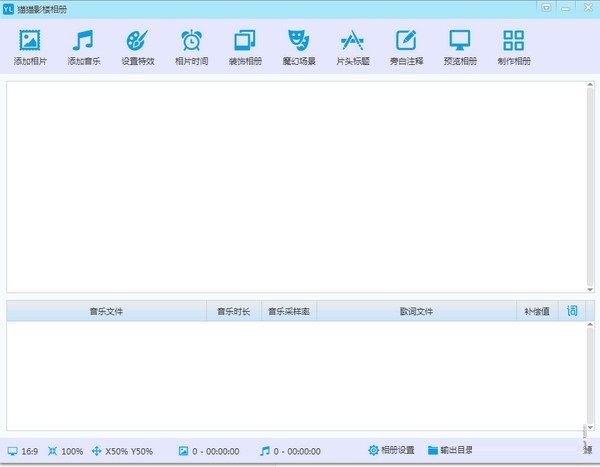Start 制作相册 grid make-album icon
This screenshot has width=600, height=467.
514,40
